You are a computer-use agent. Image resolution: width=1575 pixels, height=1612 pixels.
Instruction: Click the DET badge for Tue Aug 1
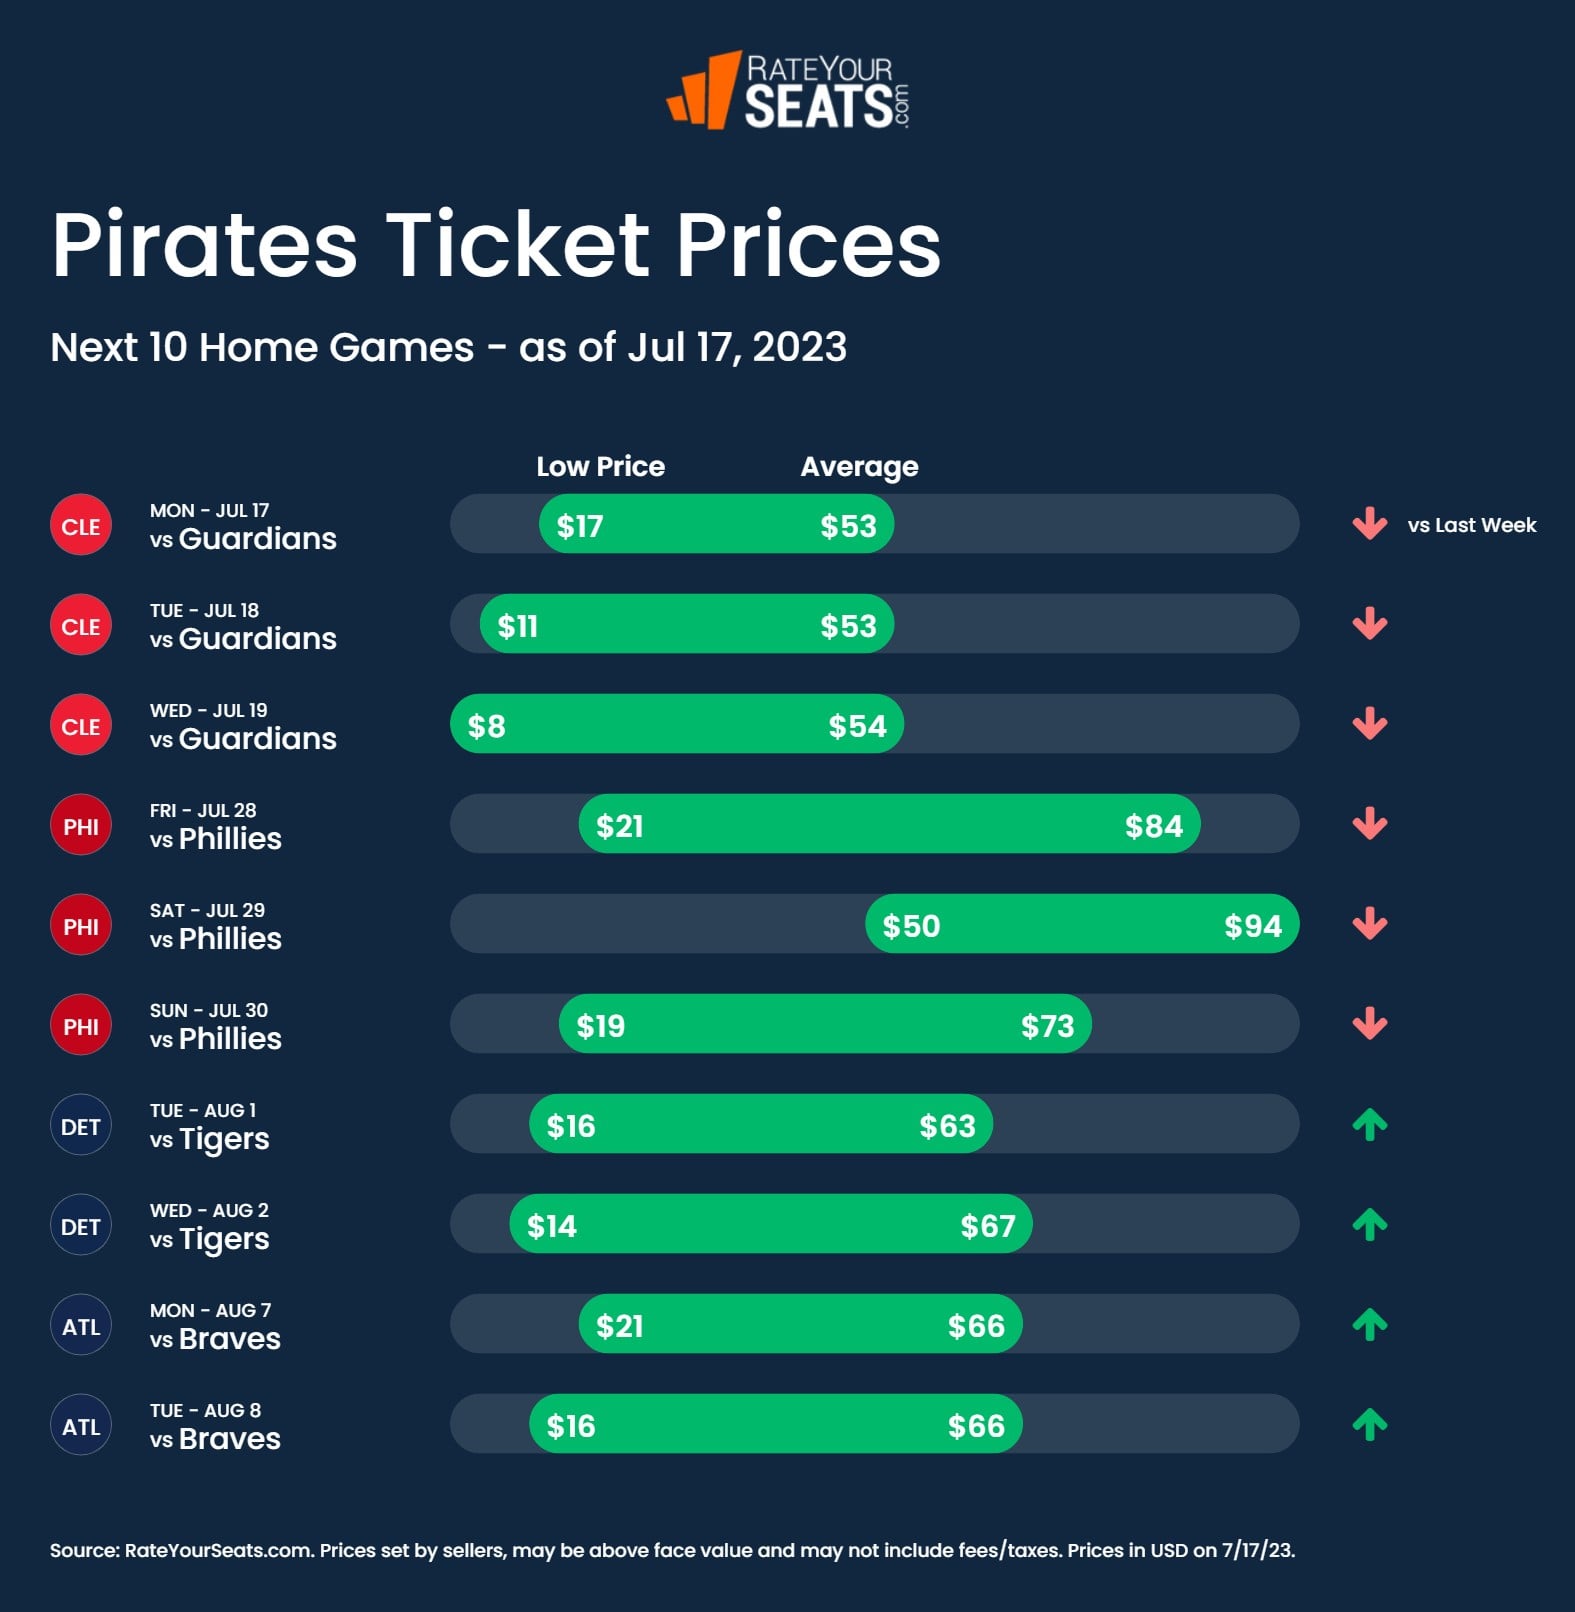click(81, 1125)
